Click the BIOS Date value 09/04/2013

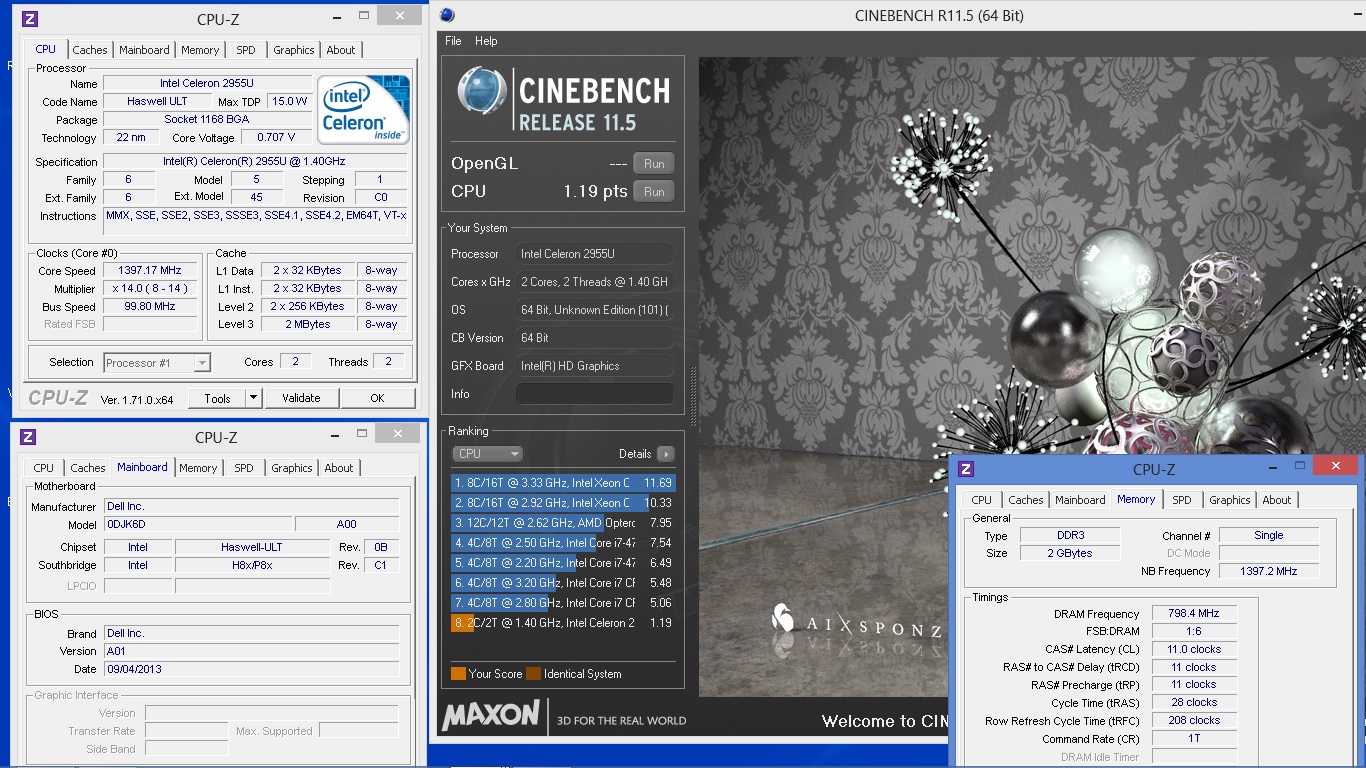[251, 669]
